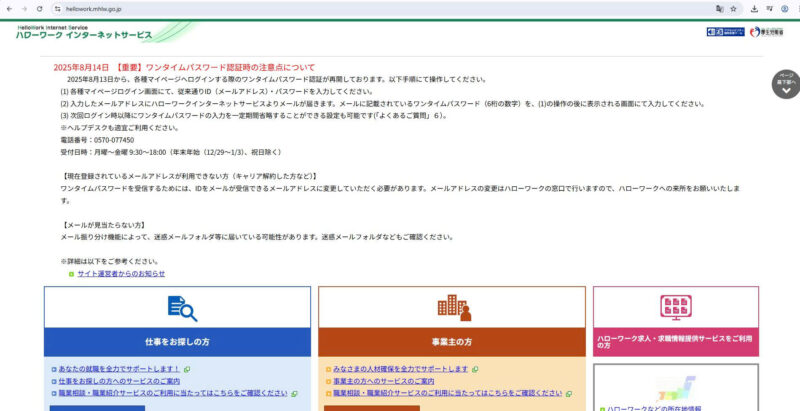The width and height of the screenshot is (800, 411).
Task: Open the 仕事をお探しの方へのサービスのご案内 link
Action: point(119,381)
